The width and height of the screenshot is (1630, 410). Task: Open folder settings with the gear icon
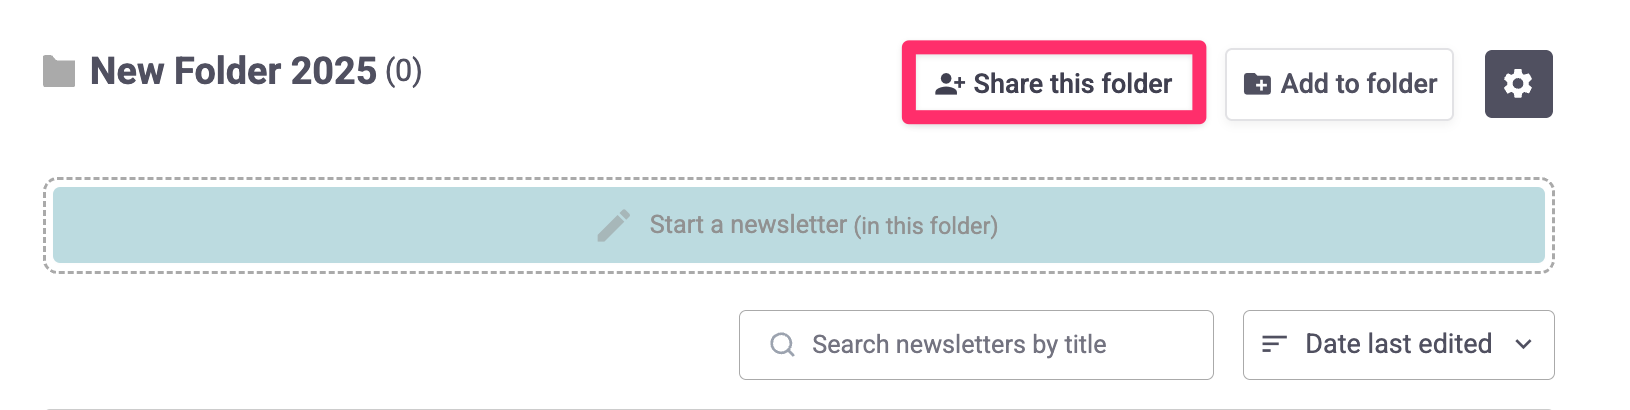pos(1518,84)
